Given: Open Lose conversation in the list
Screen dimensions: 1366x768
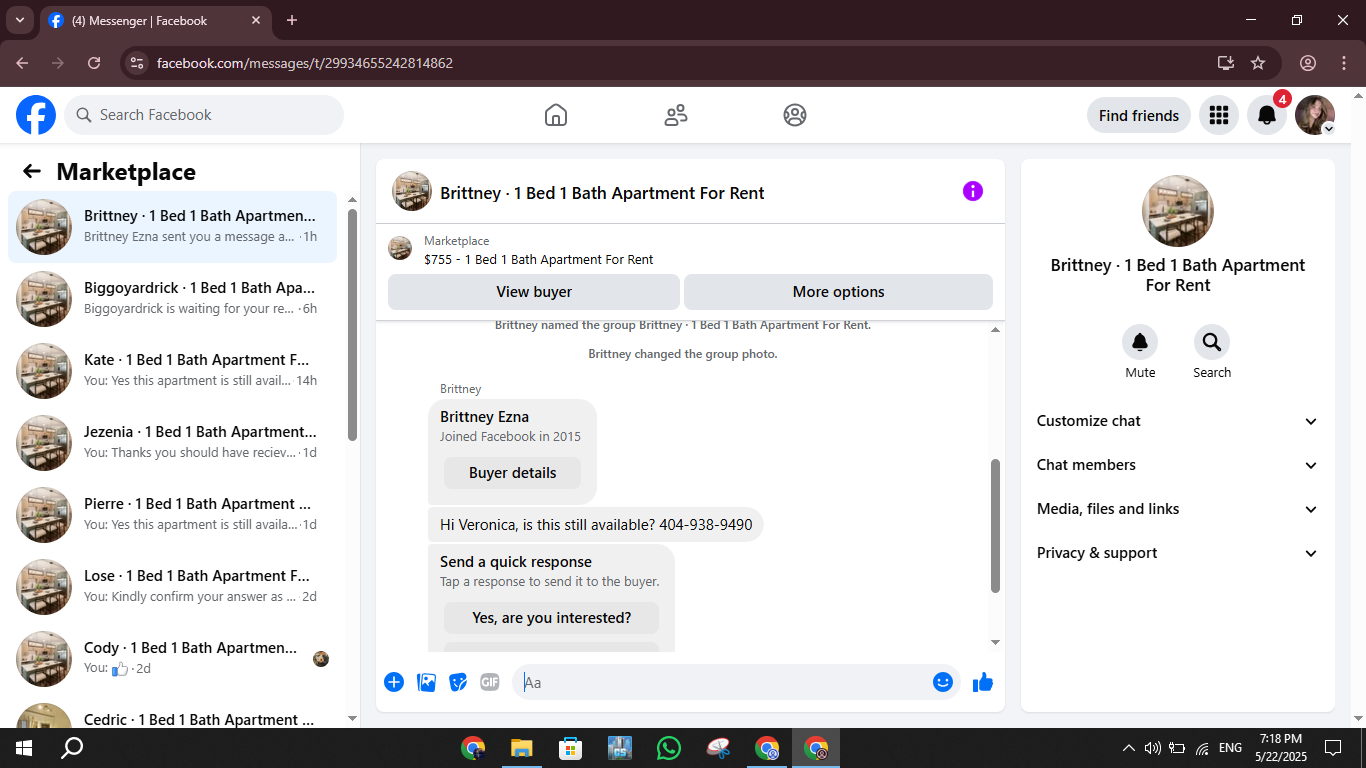Looking at the screenshot, I should [172, 587].
